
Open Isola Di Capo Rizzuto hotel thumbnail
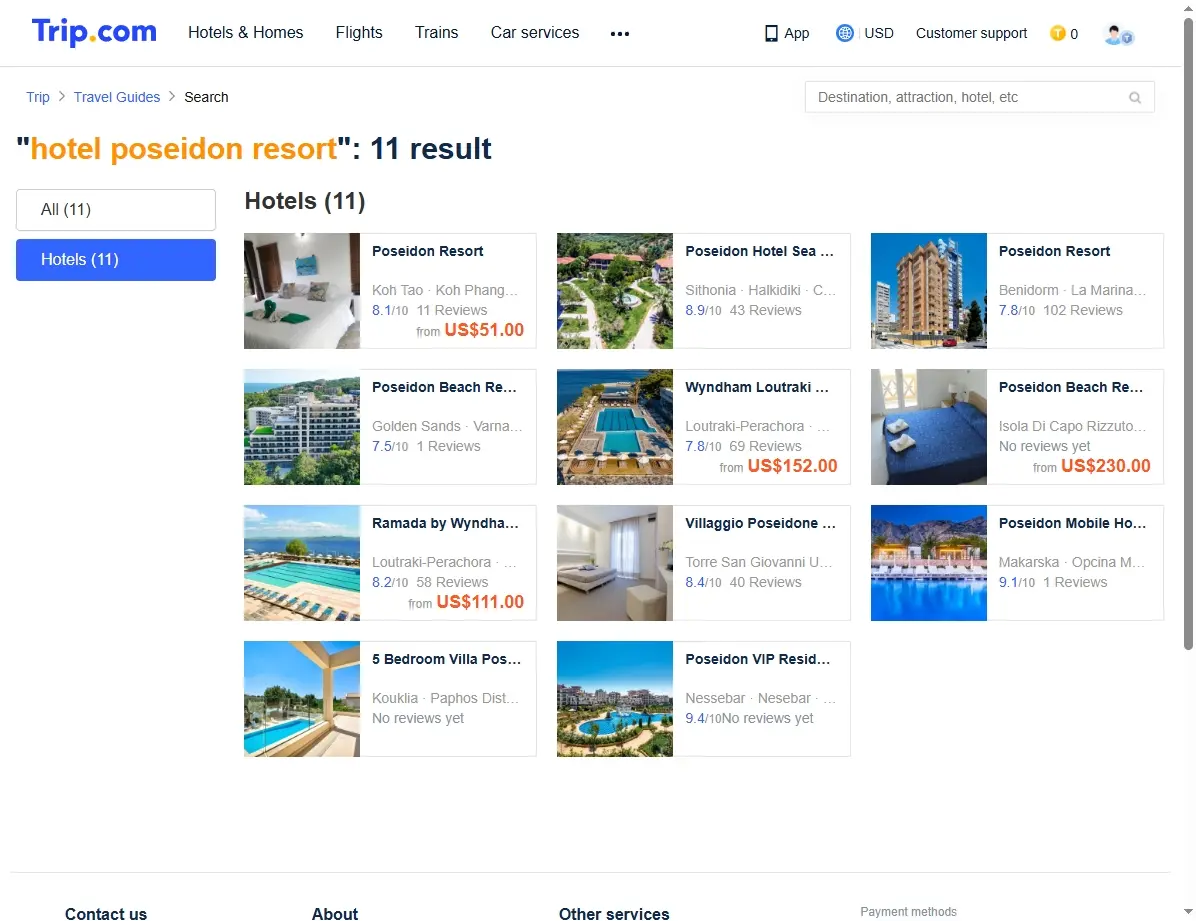click(928, 427)
